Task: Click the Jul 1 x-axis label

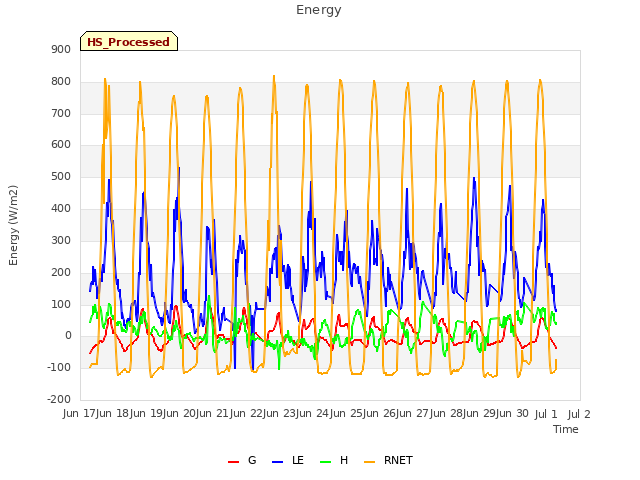Action: pyautogui.click(x=546, y=414)
